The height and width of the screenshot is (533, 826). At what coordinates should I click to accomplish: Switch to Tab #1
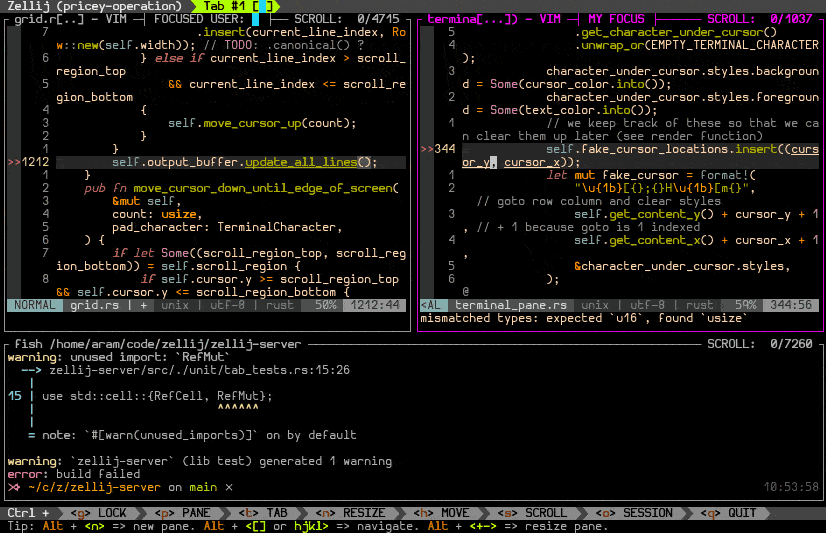[231, 6]
